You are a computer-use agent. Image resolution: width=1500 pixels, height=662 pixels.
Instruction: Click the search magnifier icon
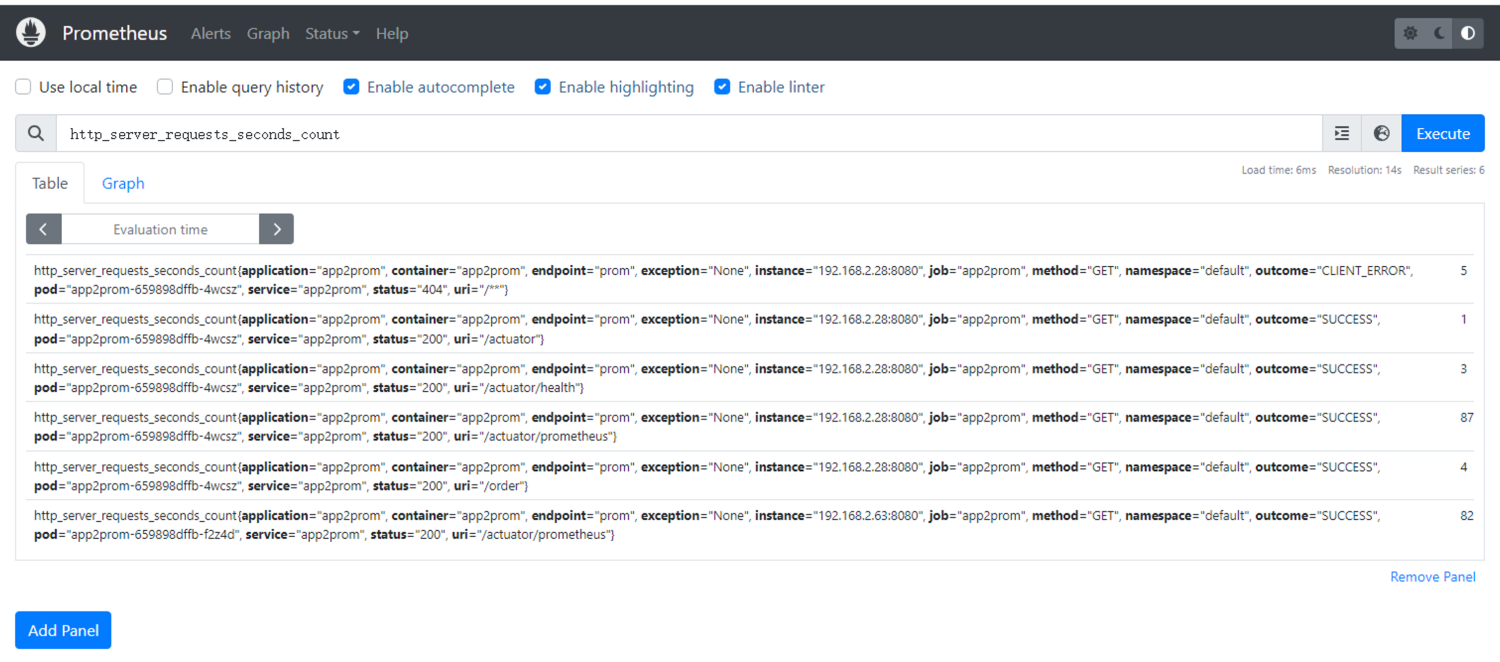[x=36, y=133]
